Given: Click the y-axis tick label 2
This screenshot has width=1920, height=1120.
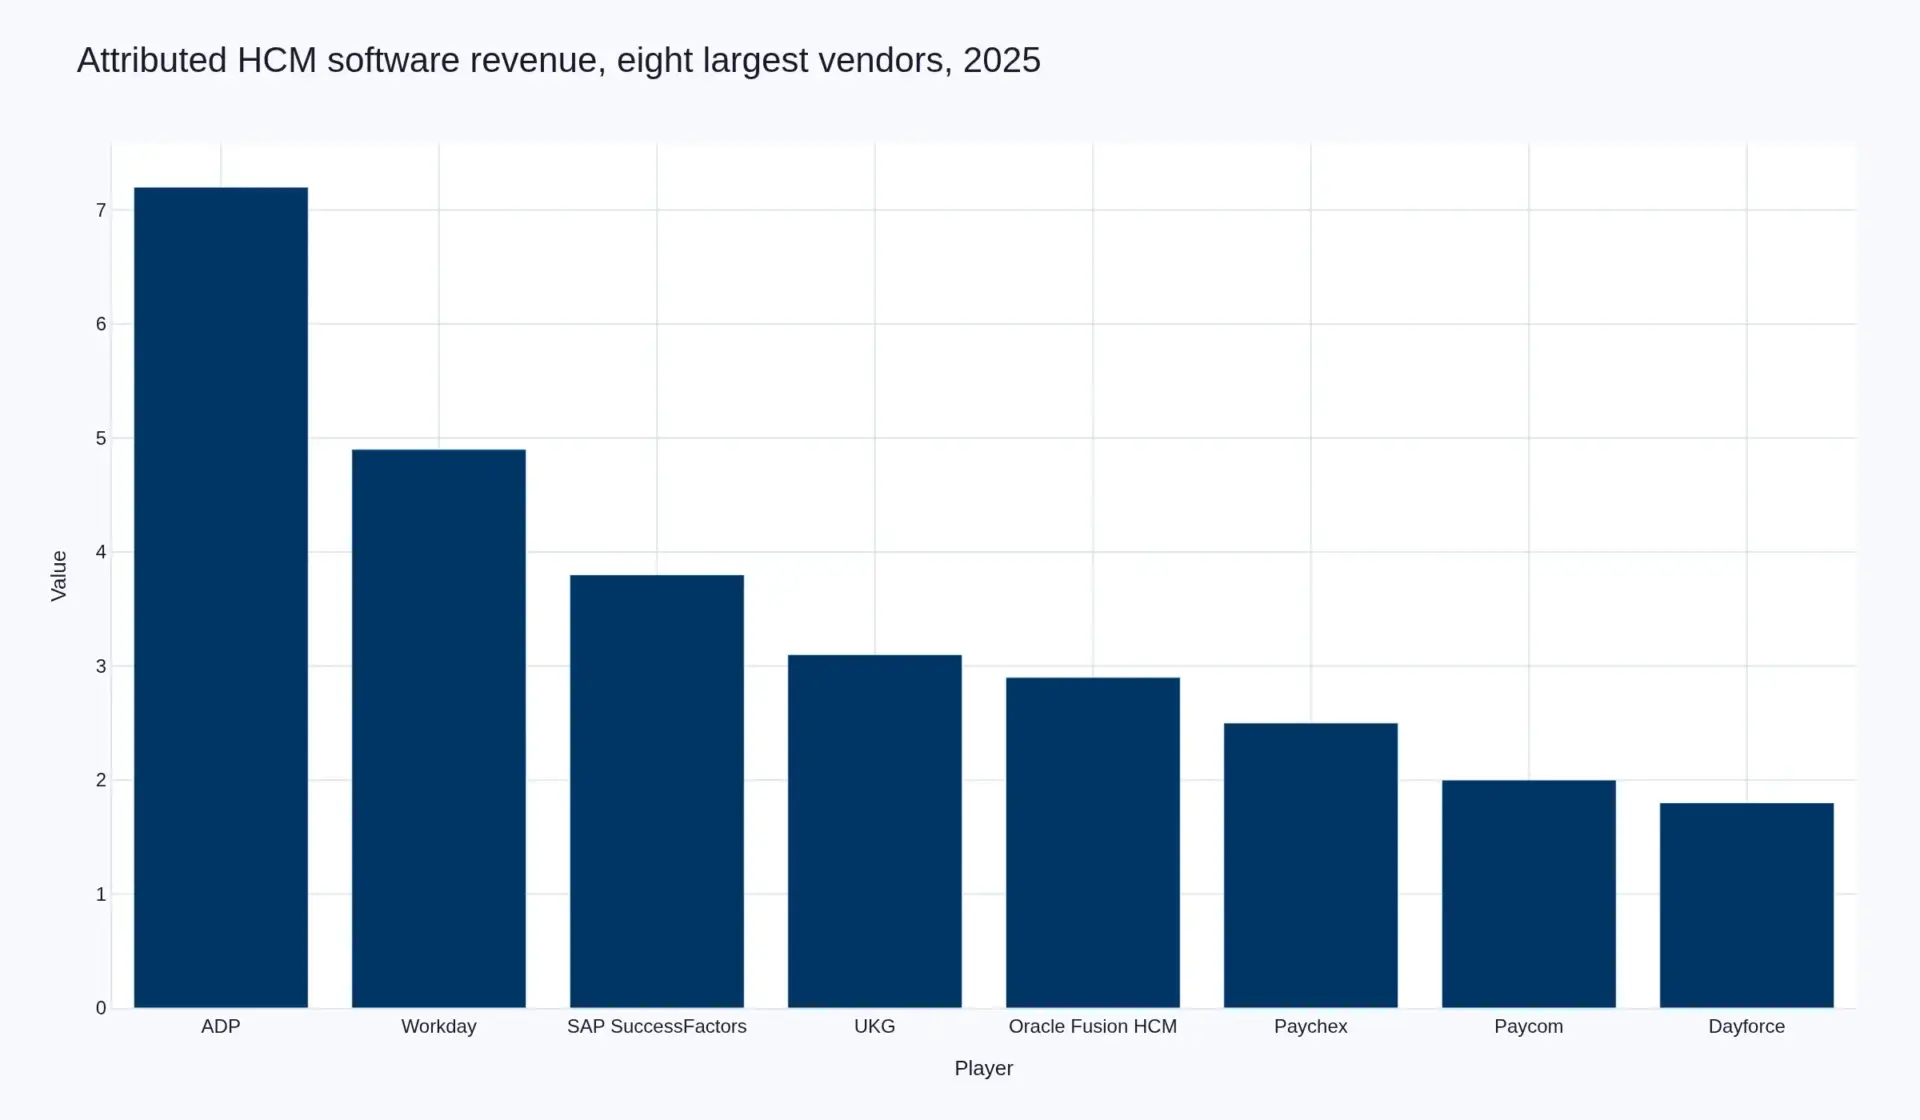Looking at the screenshot, I should coord(101,780).
